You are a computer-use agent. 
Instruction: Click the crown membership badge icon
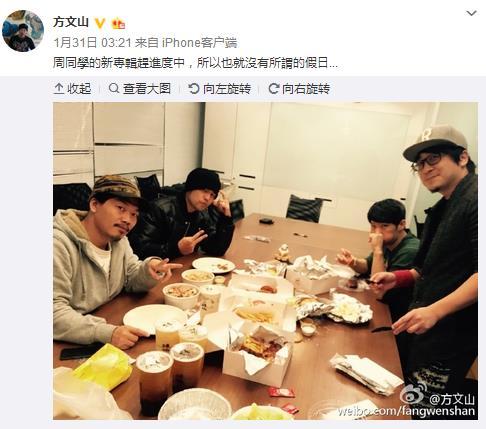[118, 23]
